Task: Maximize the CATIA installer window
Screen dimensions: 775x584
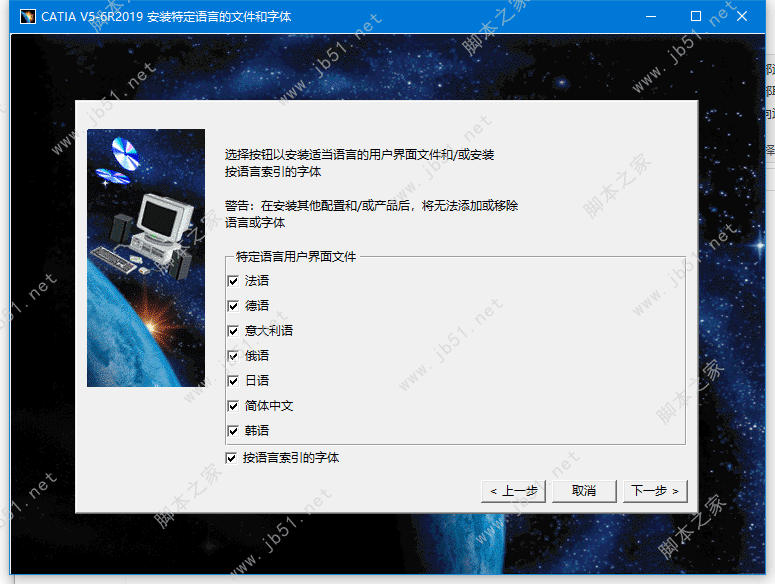Action: click(x=696, y=16)
